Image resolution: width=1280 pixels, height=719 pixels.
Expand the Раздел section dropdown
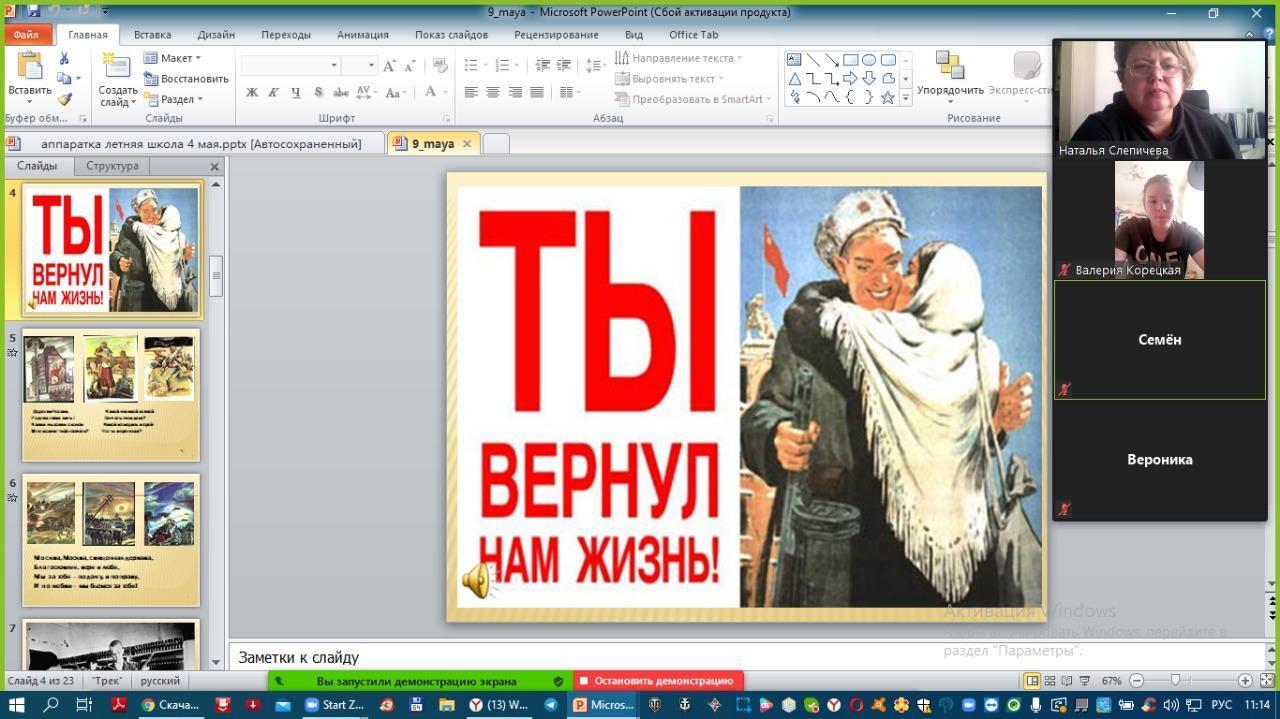click(174, 99)
